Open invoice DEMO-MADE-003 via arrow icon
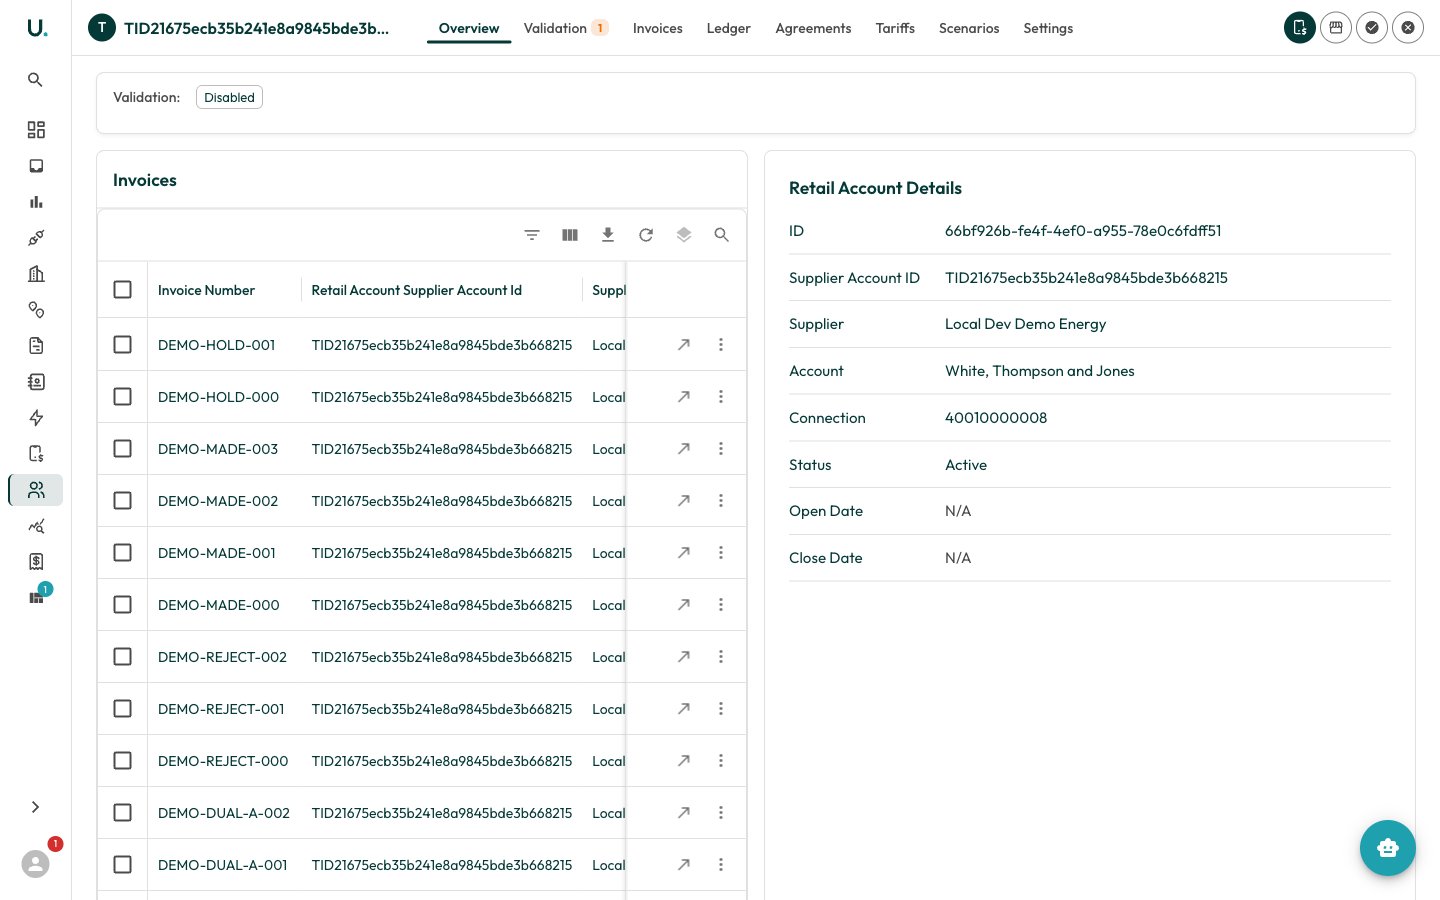This screenshot has height=900, width=1440. point(684,449)
